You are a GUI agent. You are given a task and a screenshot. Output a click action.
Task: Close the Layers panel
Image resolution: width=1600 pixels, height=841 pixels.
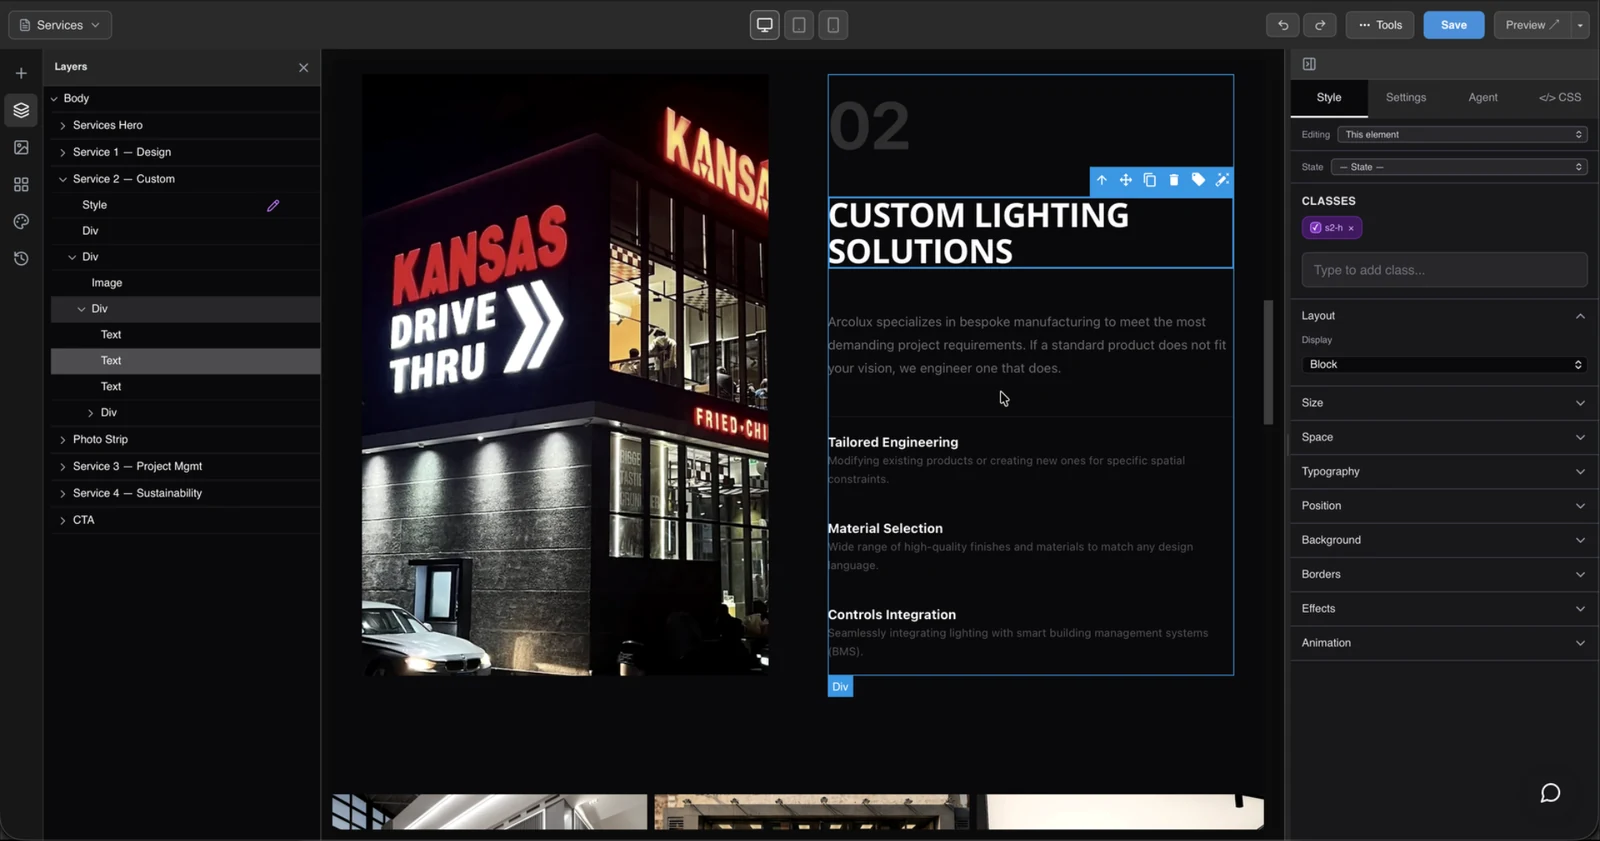(304, 67)
